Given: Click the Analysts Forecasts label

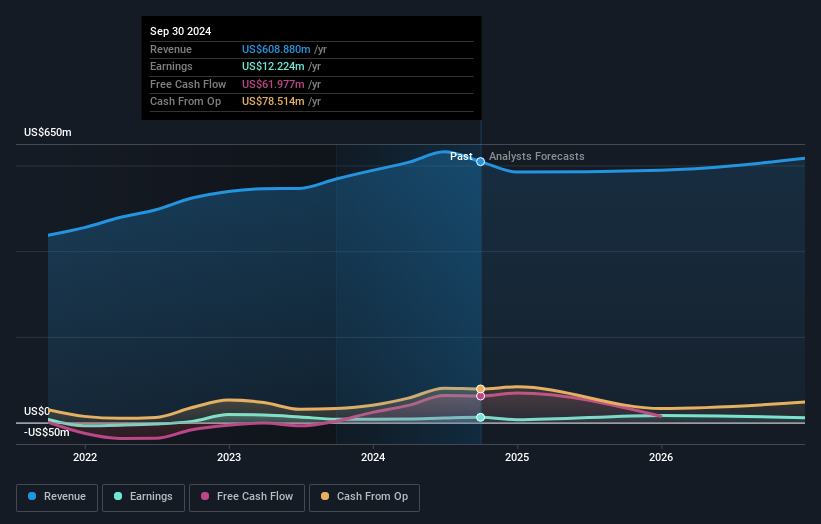Looking at the screenshot, I should coord(537,156).
